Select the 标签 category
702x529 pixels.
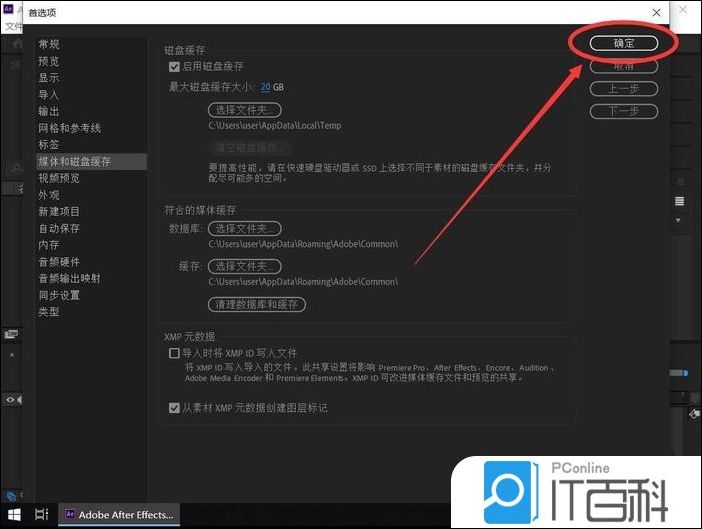(x=48, y=145)
